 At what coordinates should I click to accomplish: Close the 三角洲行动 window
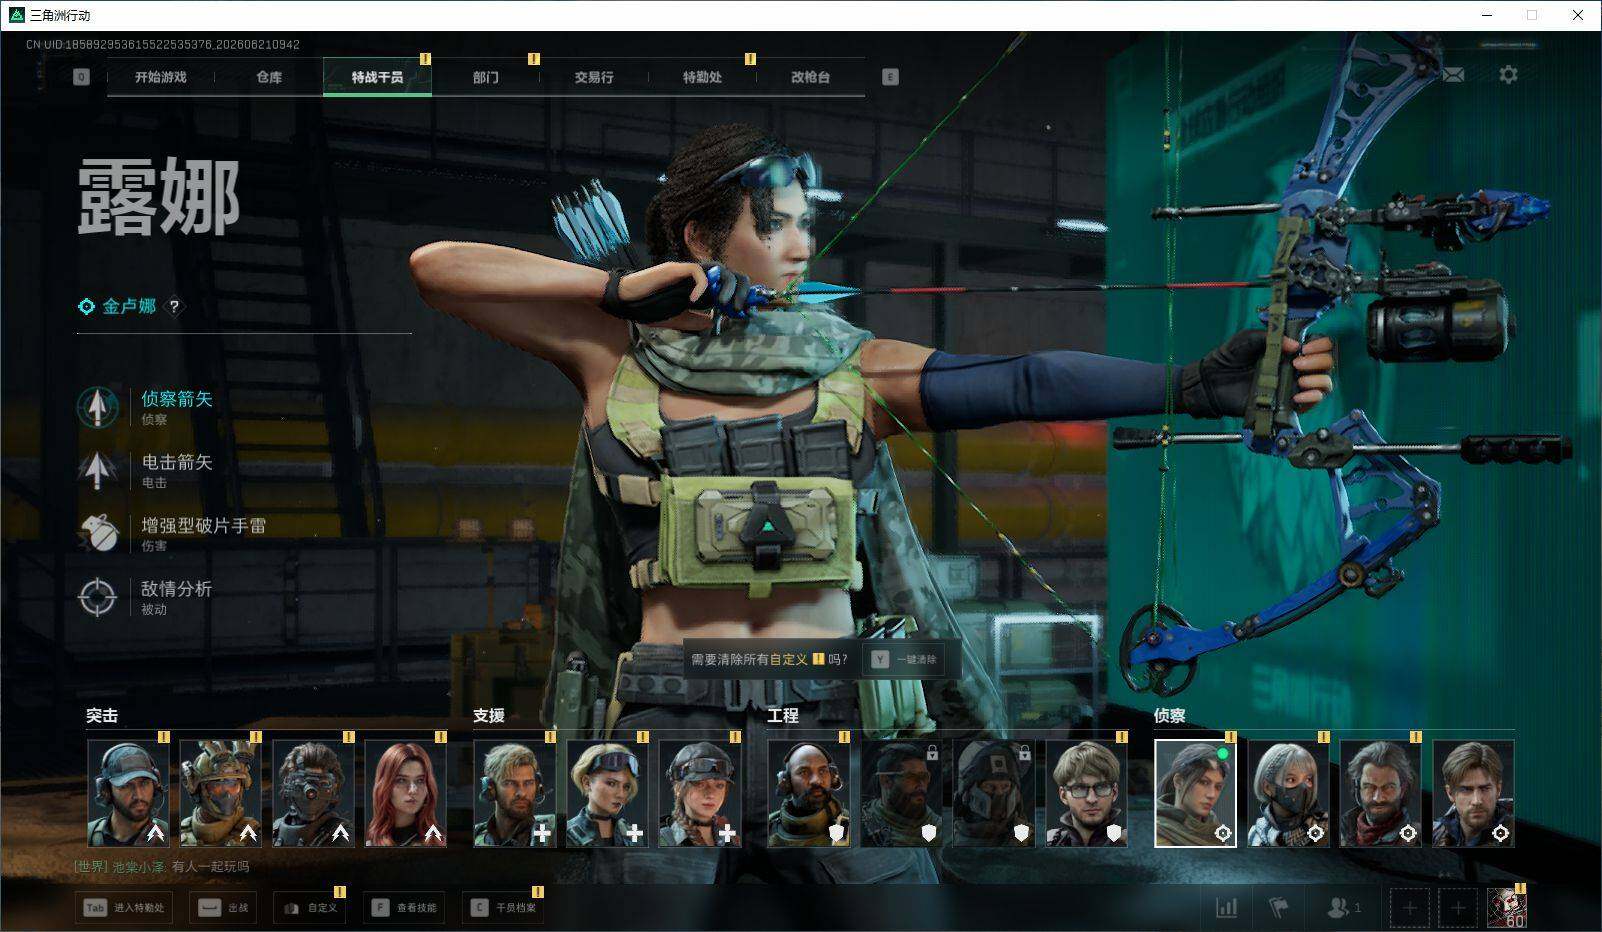coord(1578,15)
